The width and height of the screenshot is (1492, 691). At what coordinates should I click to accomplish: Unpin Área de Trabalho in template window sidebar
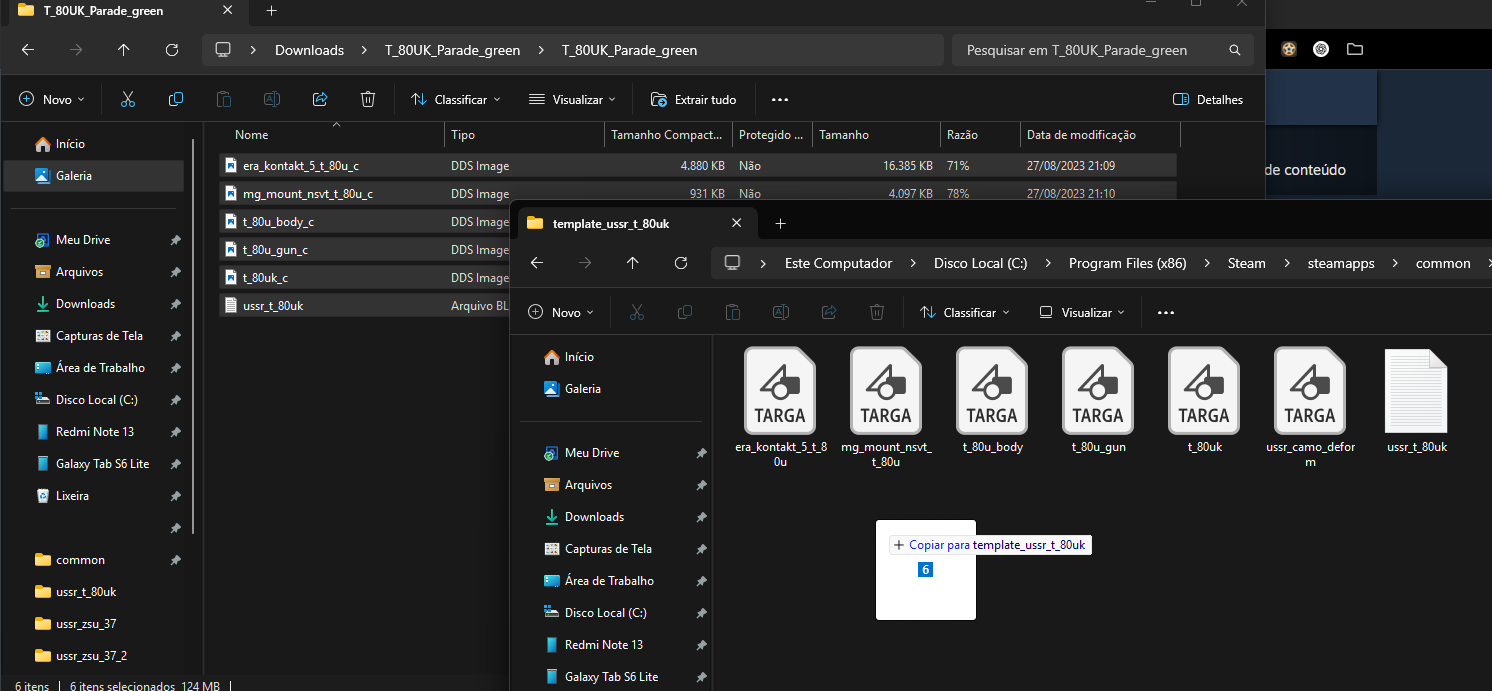(x=701, y=581)
